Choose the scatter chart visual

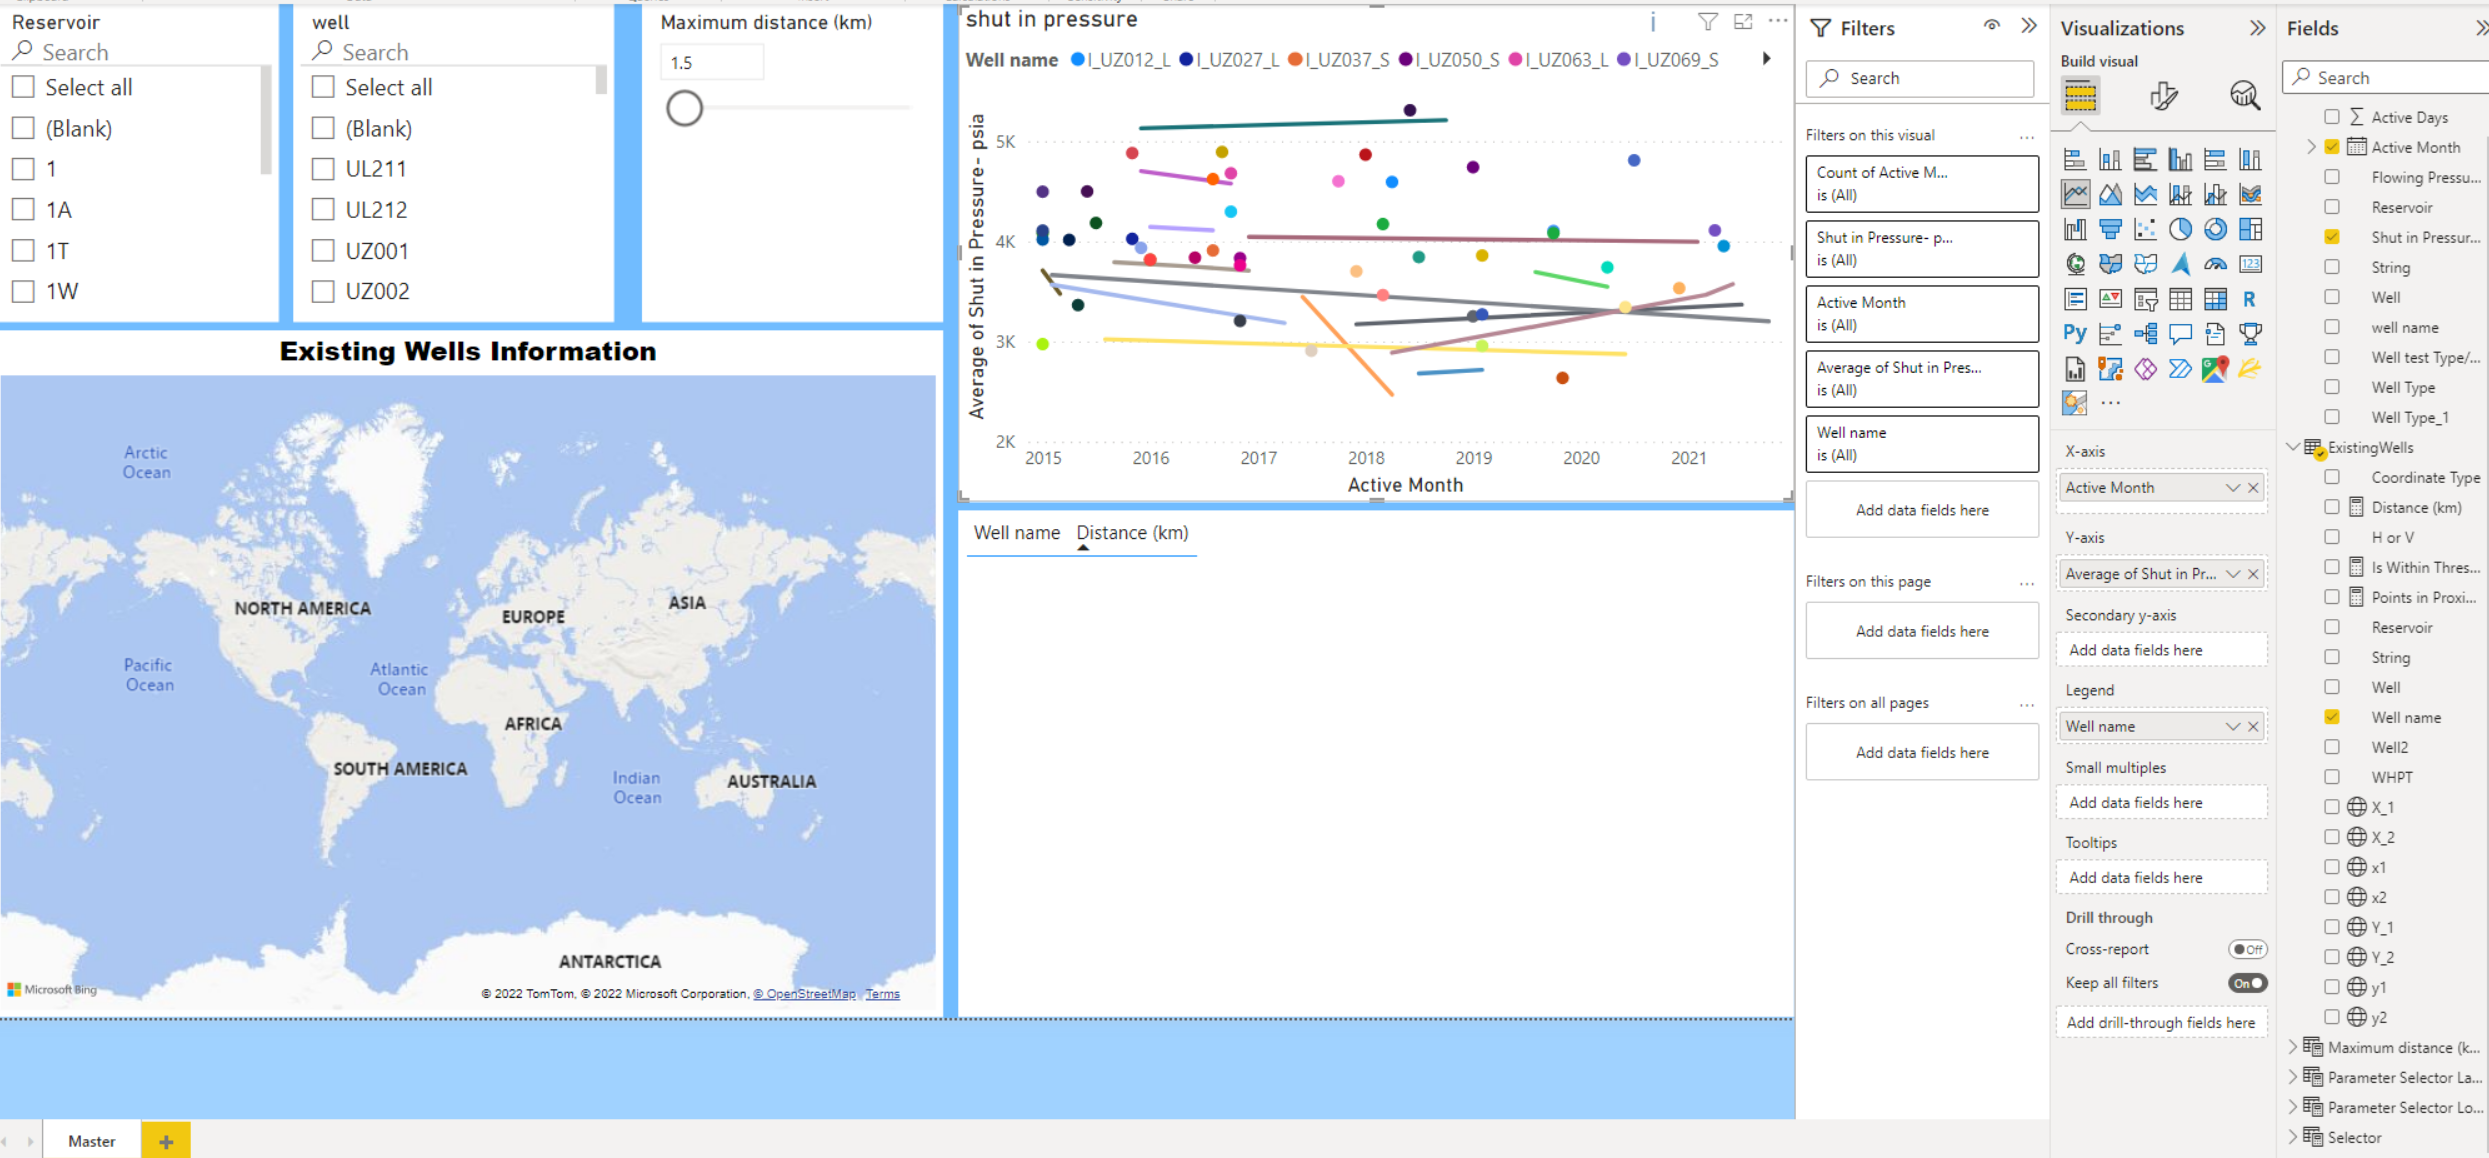pos(2145,229)
